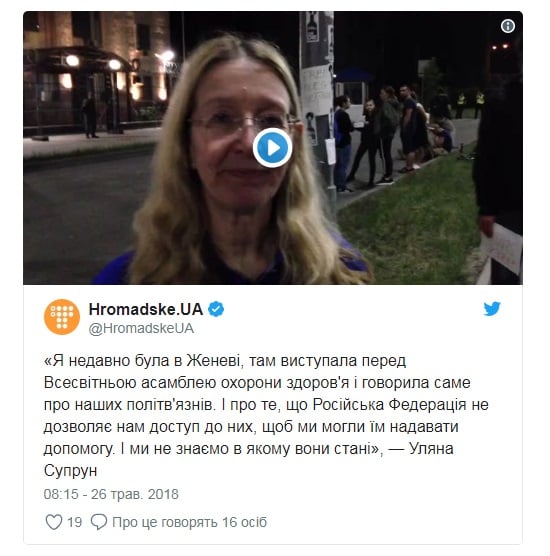
Task: Open replies via speech bubble icon
Action: pyautogui.click(x=99, y=522)
